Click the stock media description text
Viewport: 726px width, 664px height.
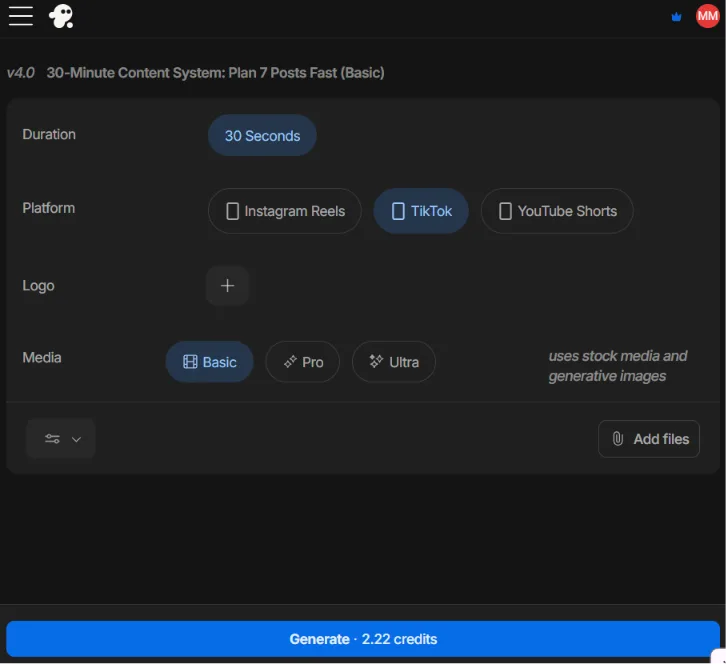tap(618, 366)
